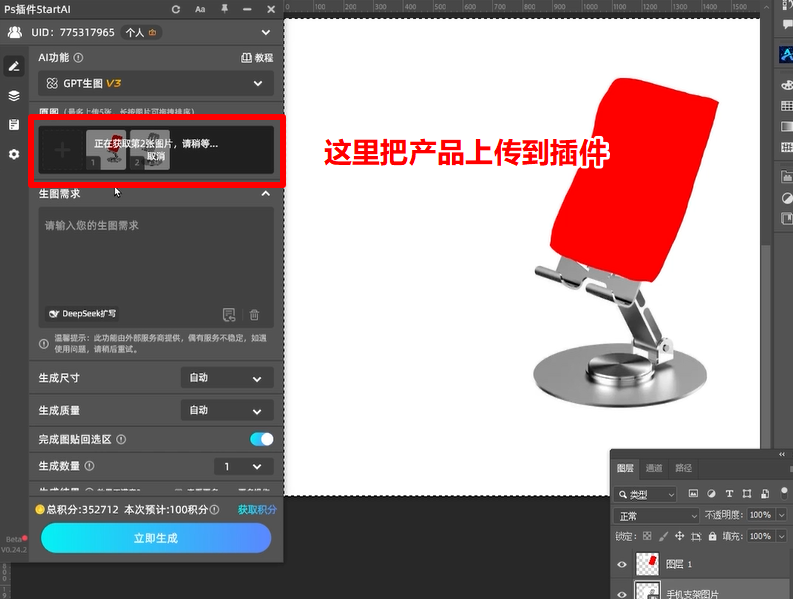Select uploaded image thumbnail number 2
The height and width of the screenshot is (599, 793).
tap(150, 150)
